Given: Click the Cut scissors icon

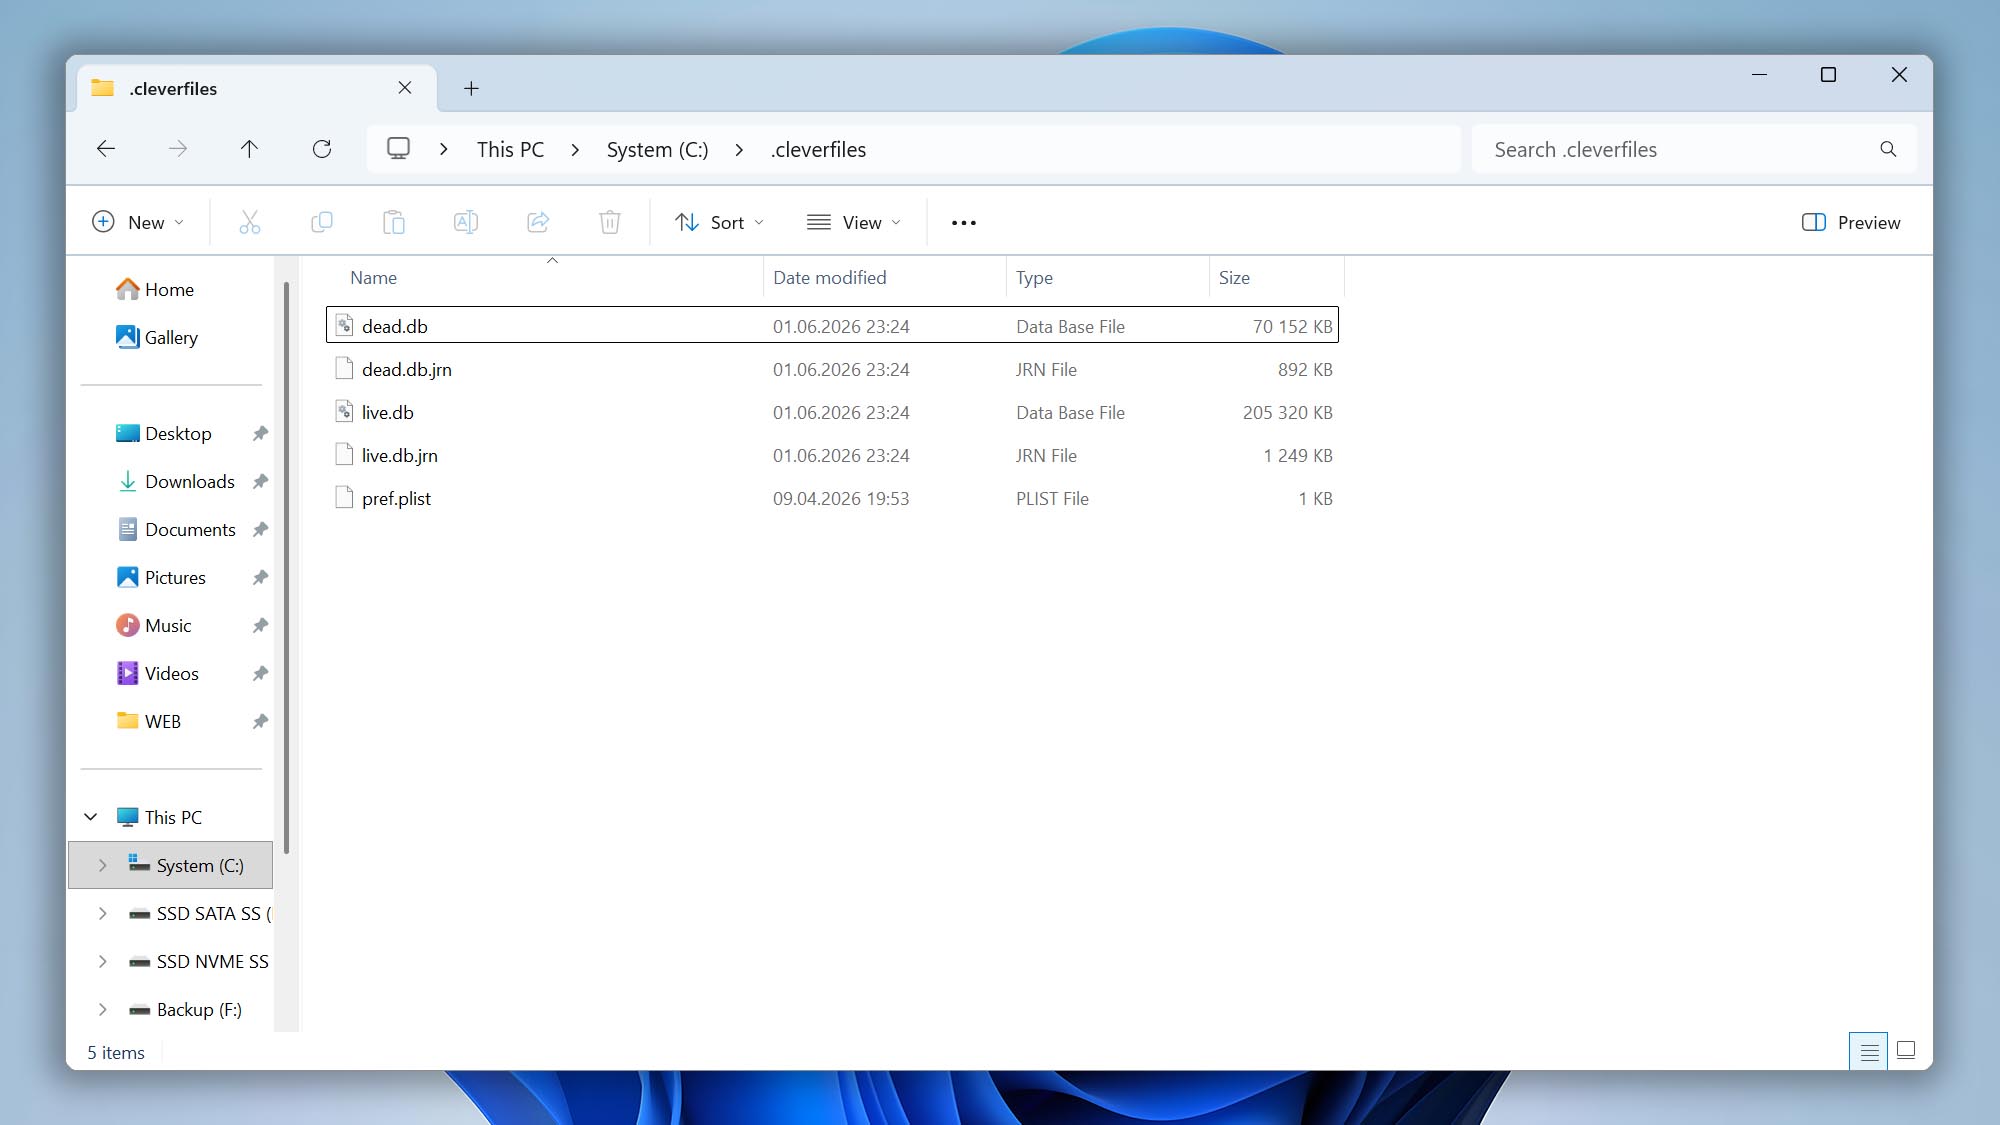Looking at the screenshot, I should [x=250, y=222].
